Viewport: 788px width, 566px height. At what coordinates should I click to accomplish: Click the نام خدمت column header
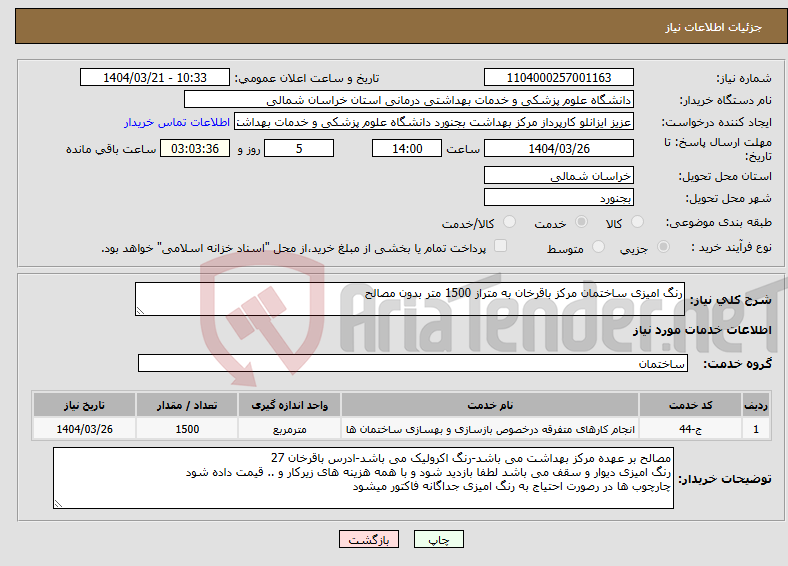pos(490,405)
